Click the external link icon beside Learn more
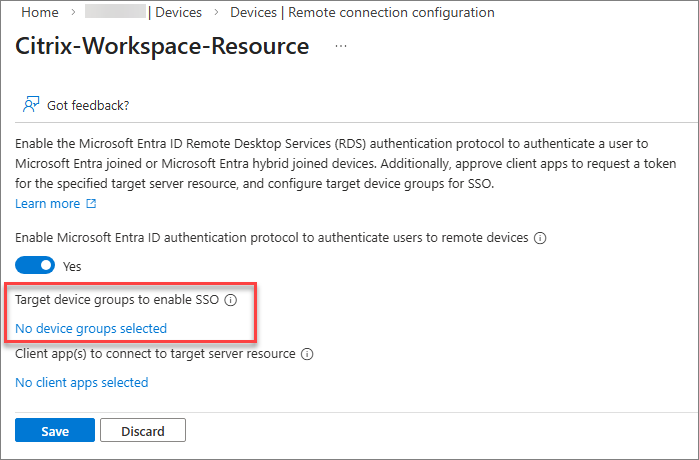Image resolution: width=699 pixels, height=460 pixels. pos(92,204)
